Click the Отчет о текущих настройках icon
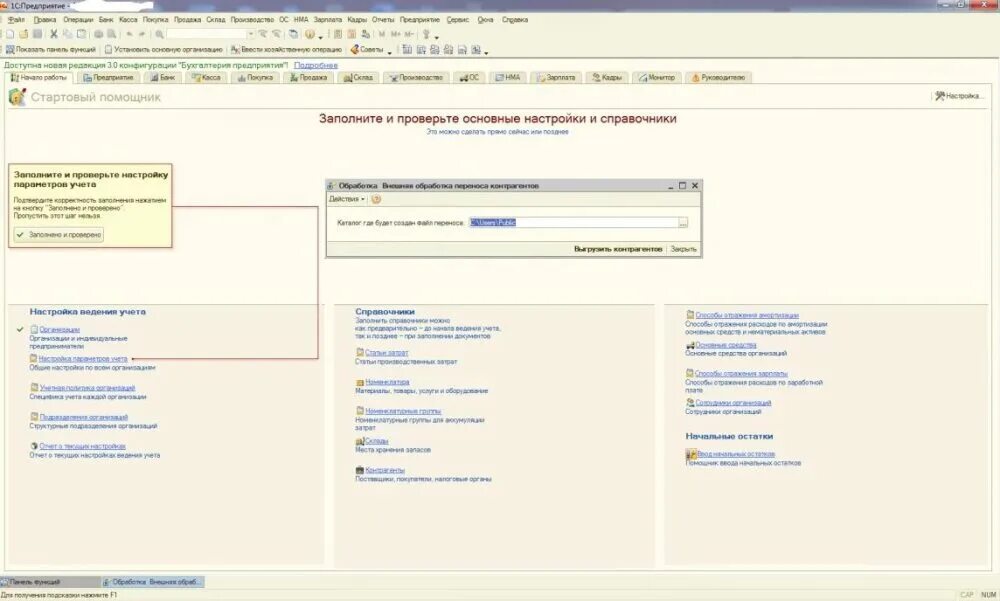This screenshot has height=601, width=1000. 34,446
